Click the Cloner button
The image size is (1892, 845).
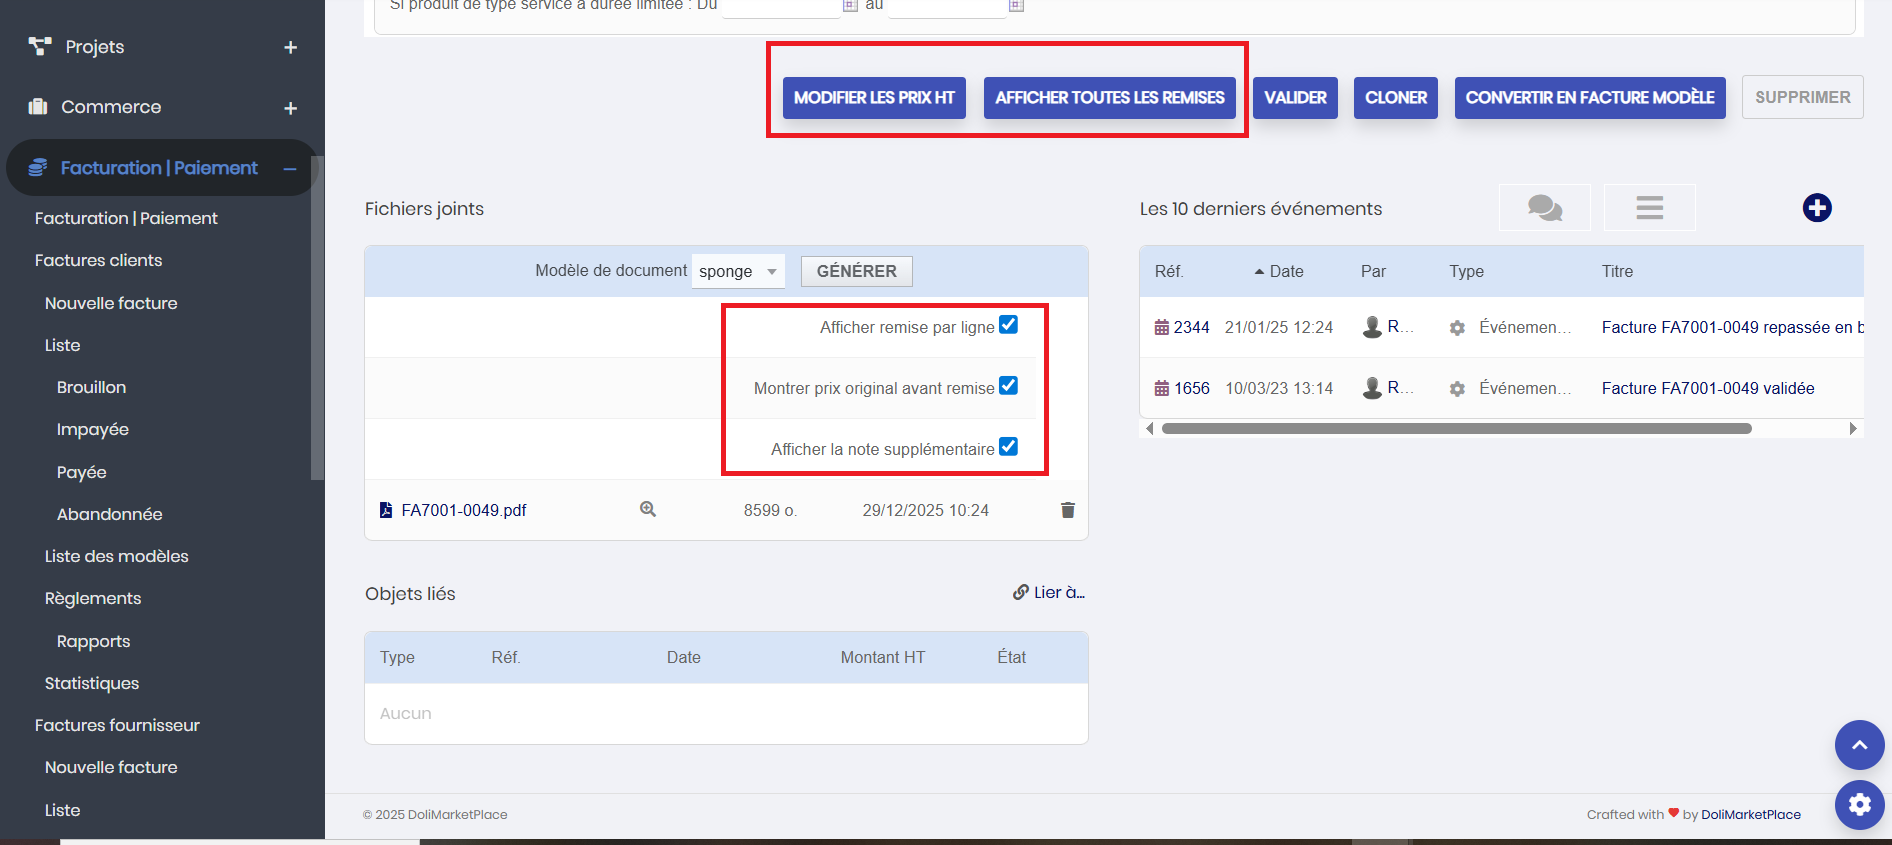tap(1396, 98)
